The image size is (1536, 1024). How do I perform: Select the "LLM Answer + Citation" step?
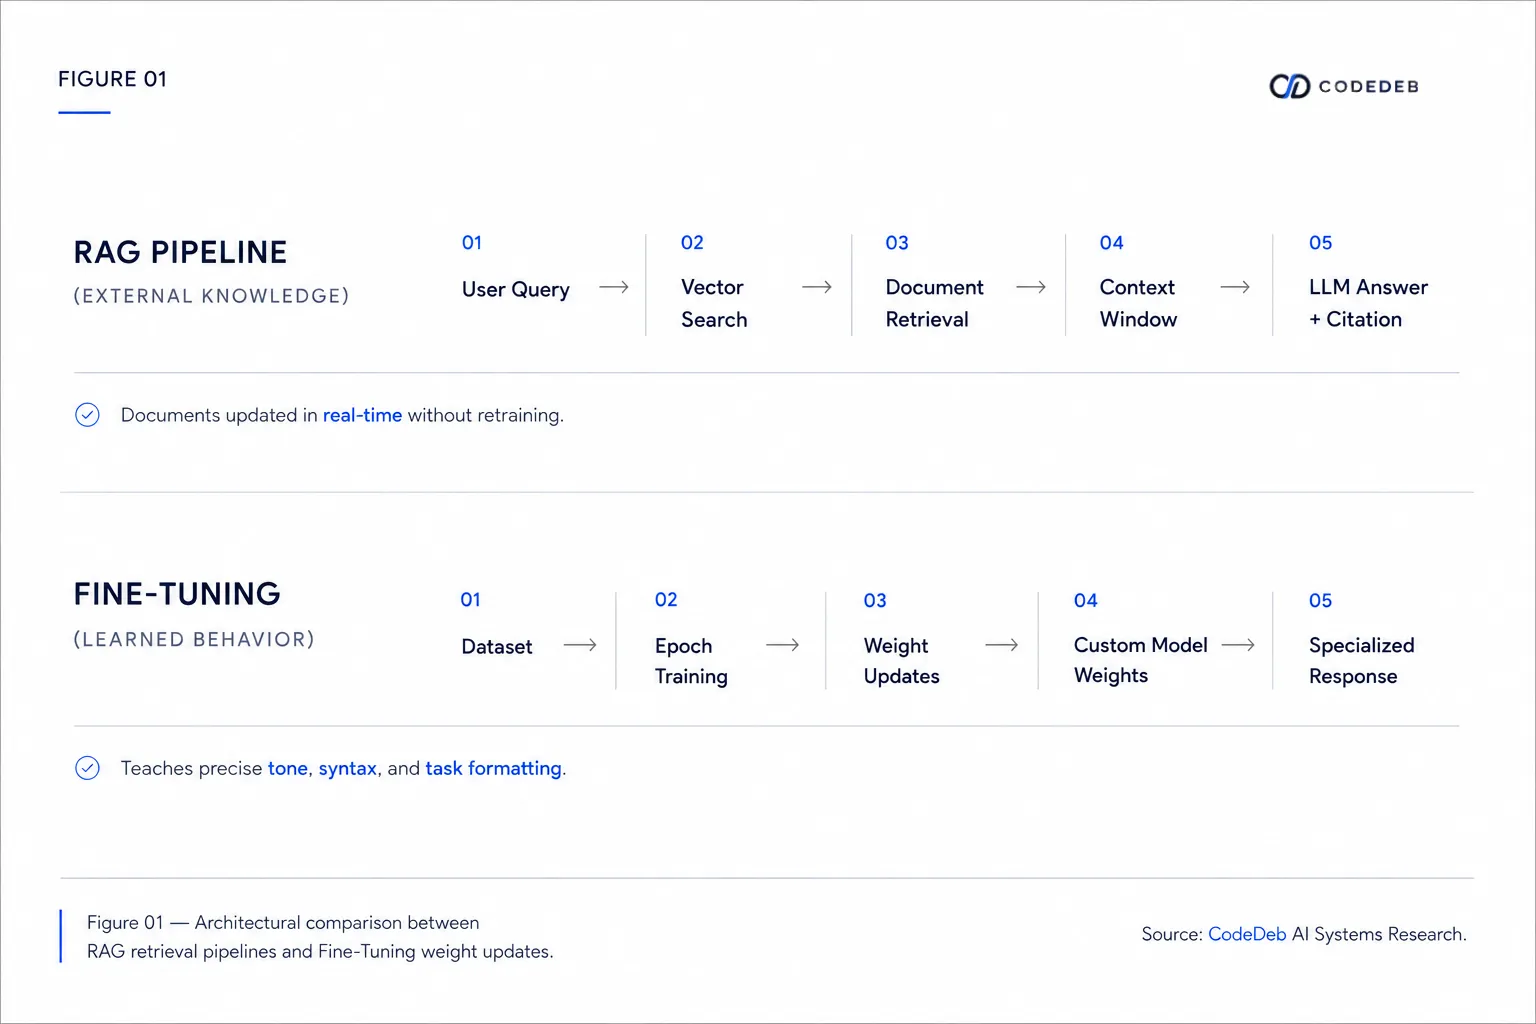click(x=1368, y=303)
